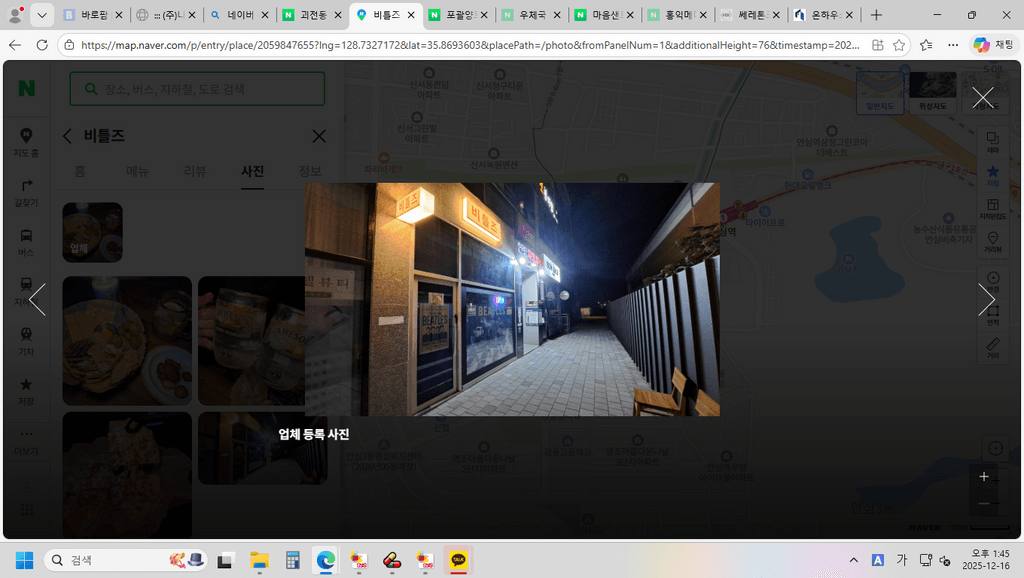Open KakaoTalk from the taskbar

pyautogui.click(x=458, y=560)
